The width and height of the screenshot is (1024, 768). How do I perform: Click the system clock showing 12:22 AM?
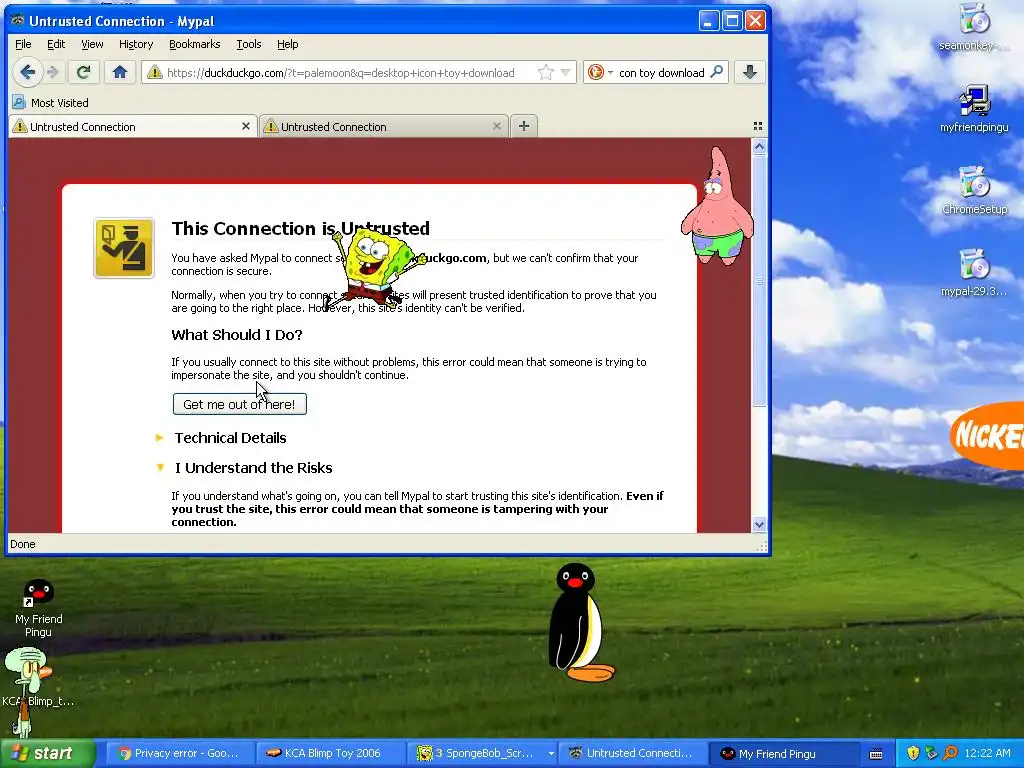(987, 753)
